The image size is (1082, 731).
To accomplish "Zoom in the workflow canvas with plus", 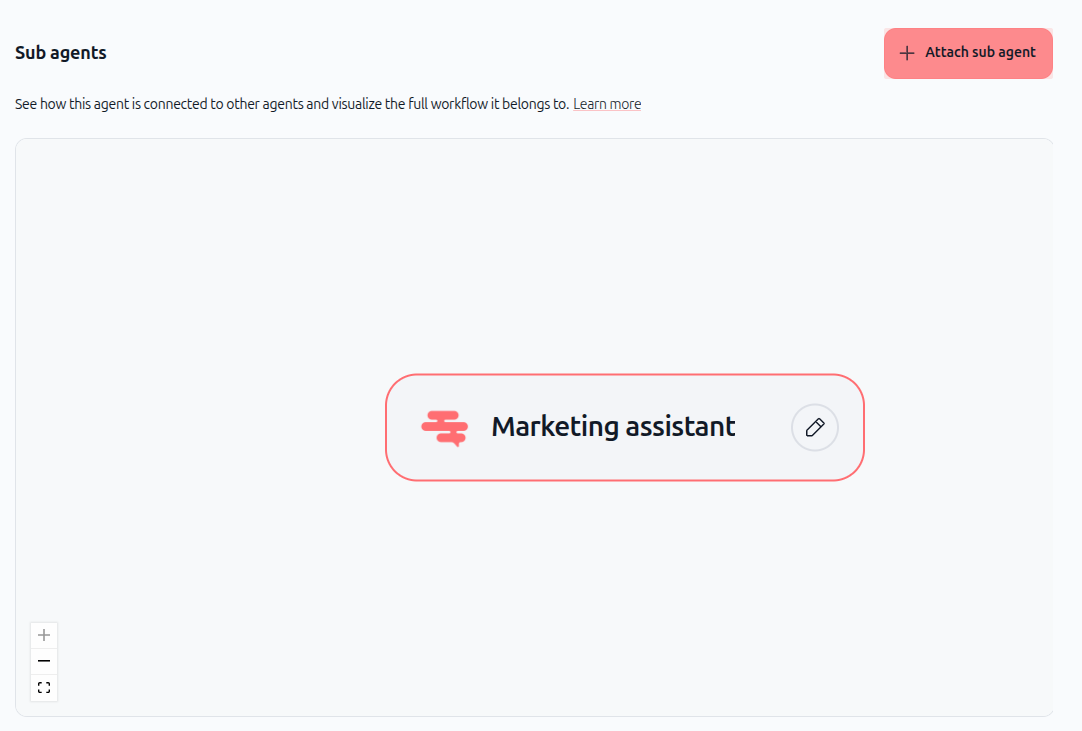I will click(44, 635).
